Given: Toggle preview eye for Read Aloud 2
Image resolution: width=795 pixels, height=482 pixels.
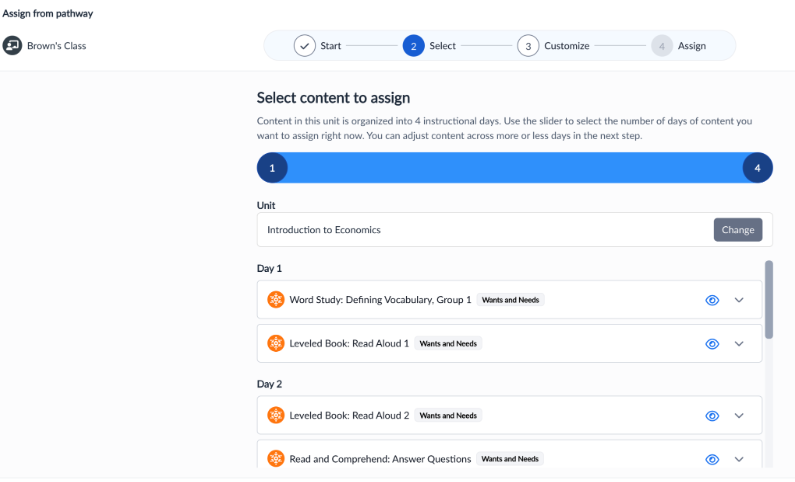Looking at the screenshot, I should [x=713, y=416].
